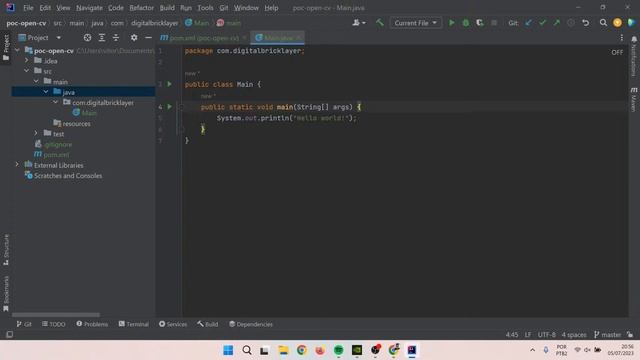Collapse the main folder node
The width and height of the screenshot is (640, 360).
36,81
